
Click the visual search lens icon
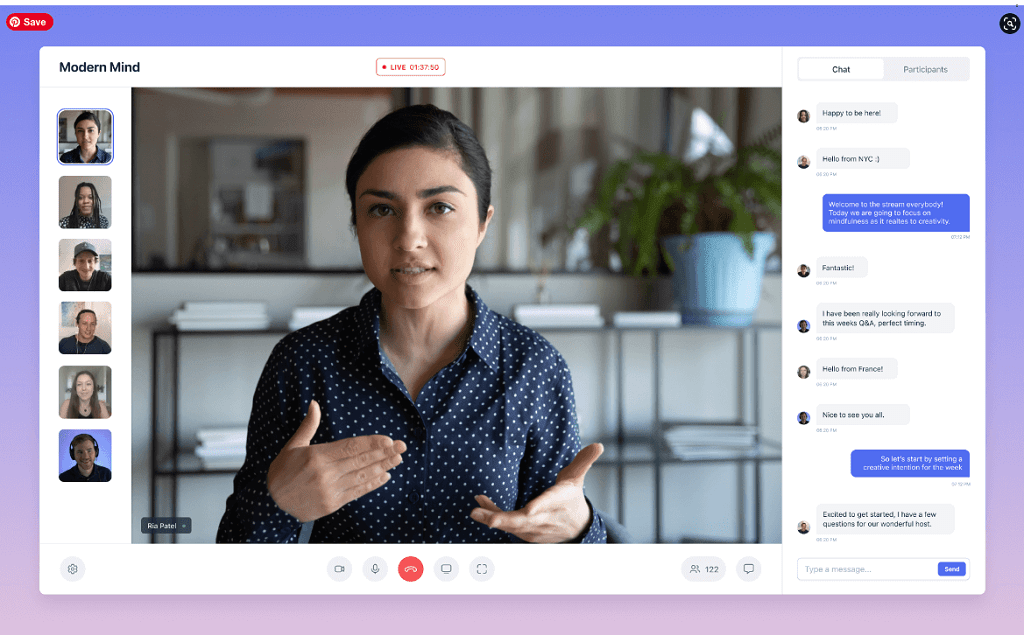coord(1010,24)
